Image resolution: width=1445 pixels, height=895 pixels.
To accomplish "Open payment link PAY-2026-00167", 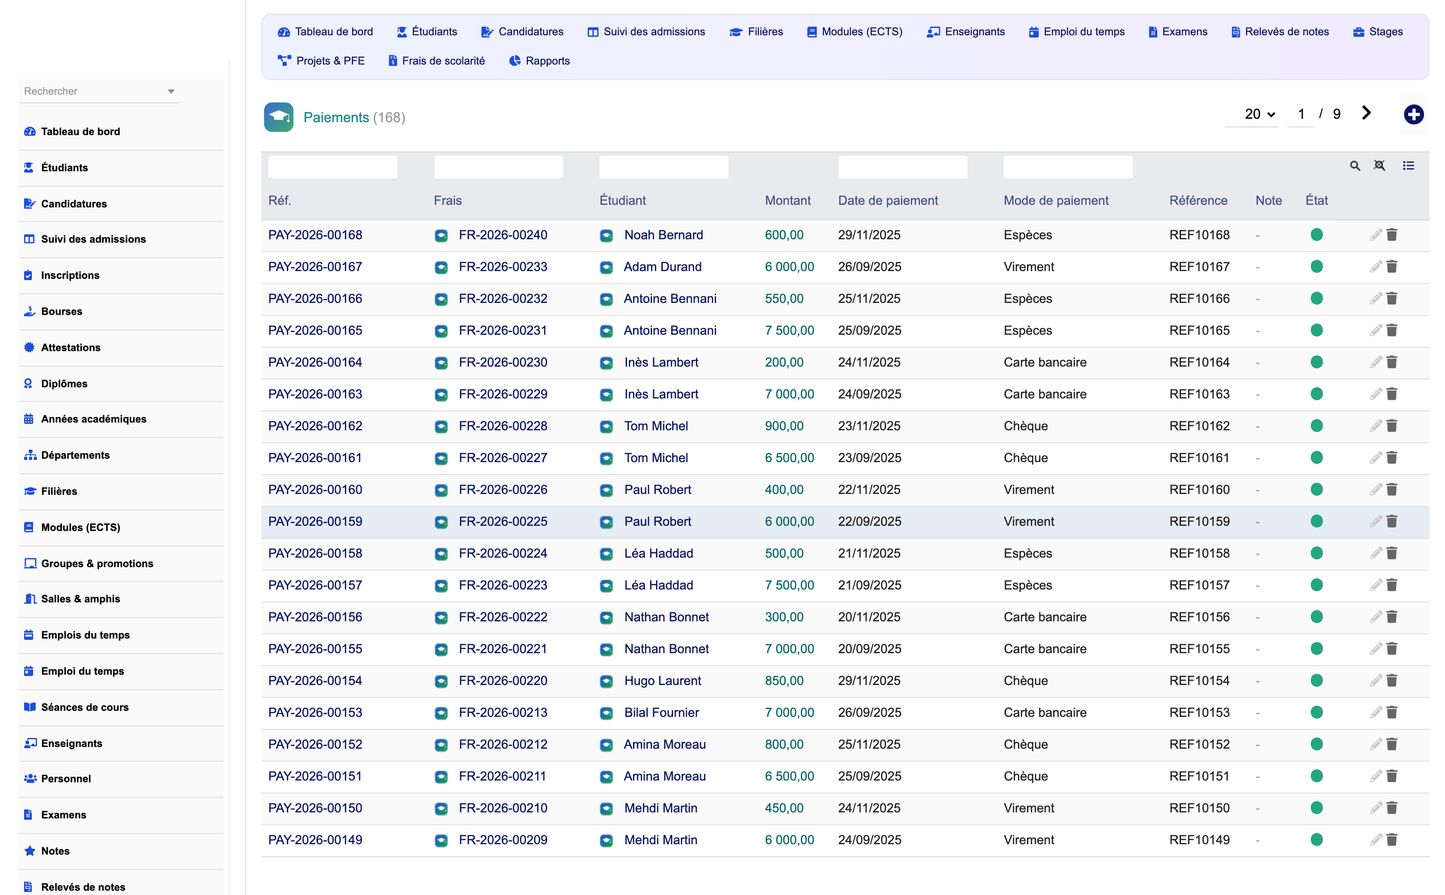I will tap(315, 267).
